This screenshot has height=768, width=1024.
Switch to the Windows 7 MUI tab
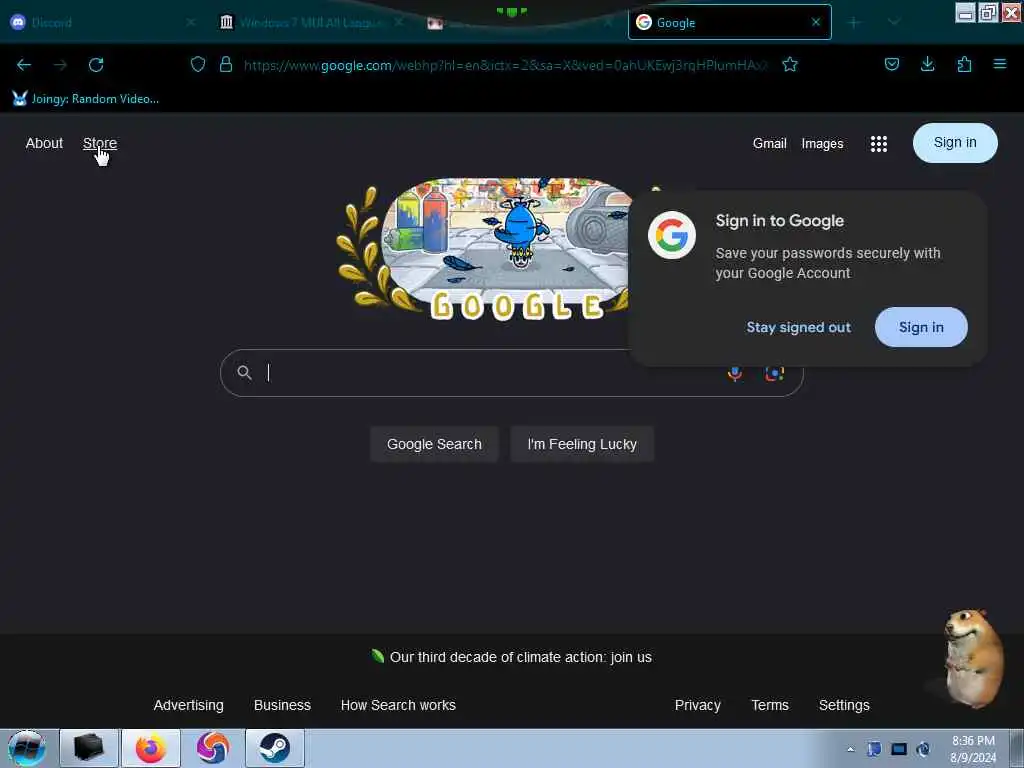click(x=310, y=22)
